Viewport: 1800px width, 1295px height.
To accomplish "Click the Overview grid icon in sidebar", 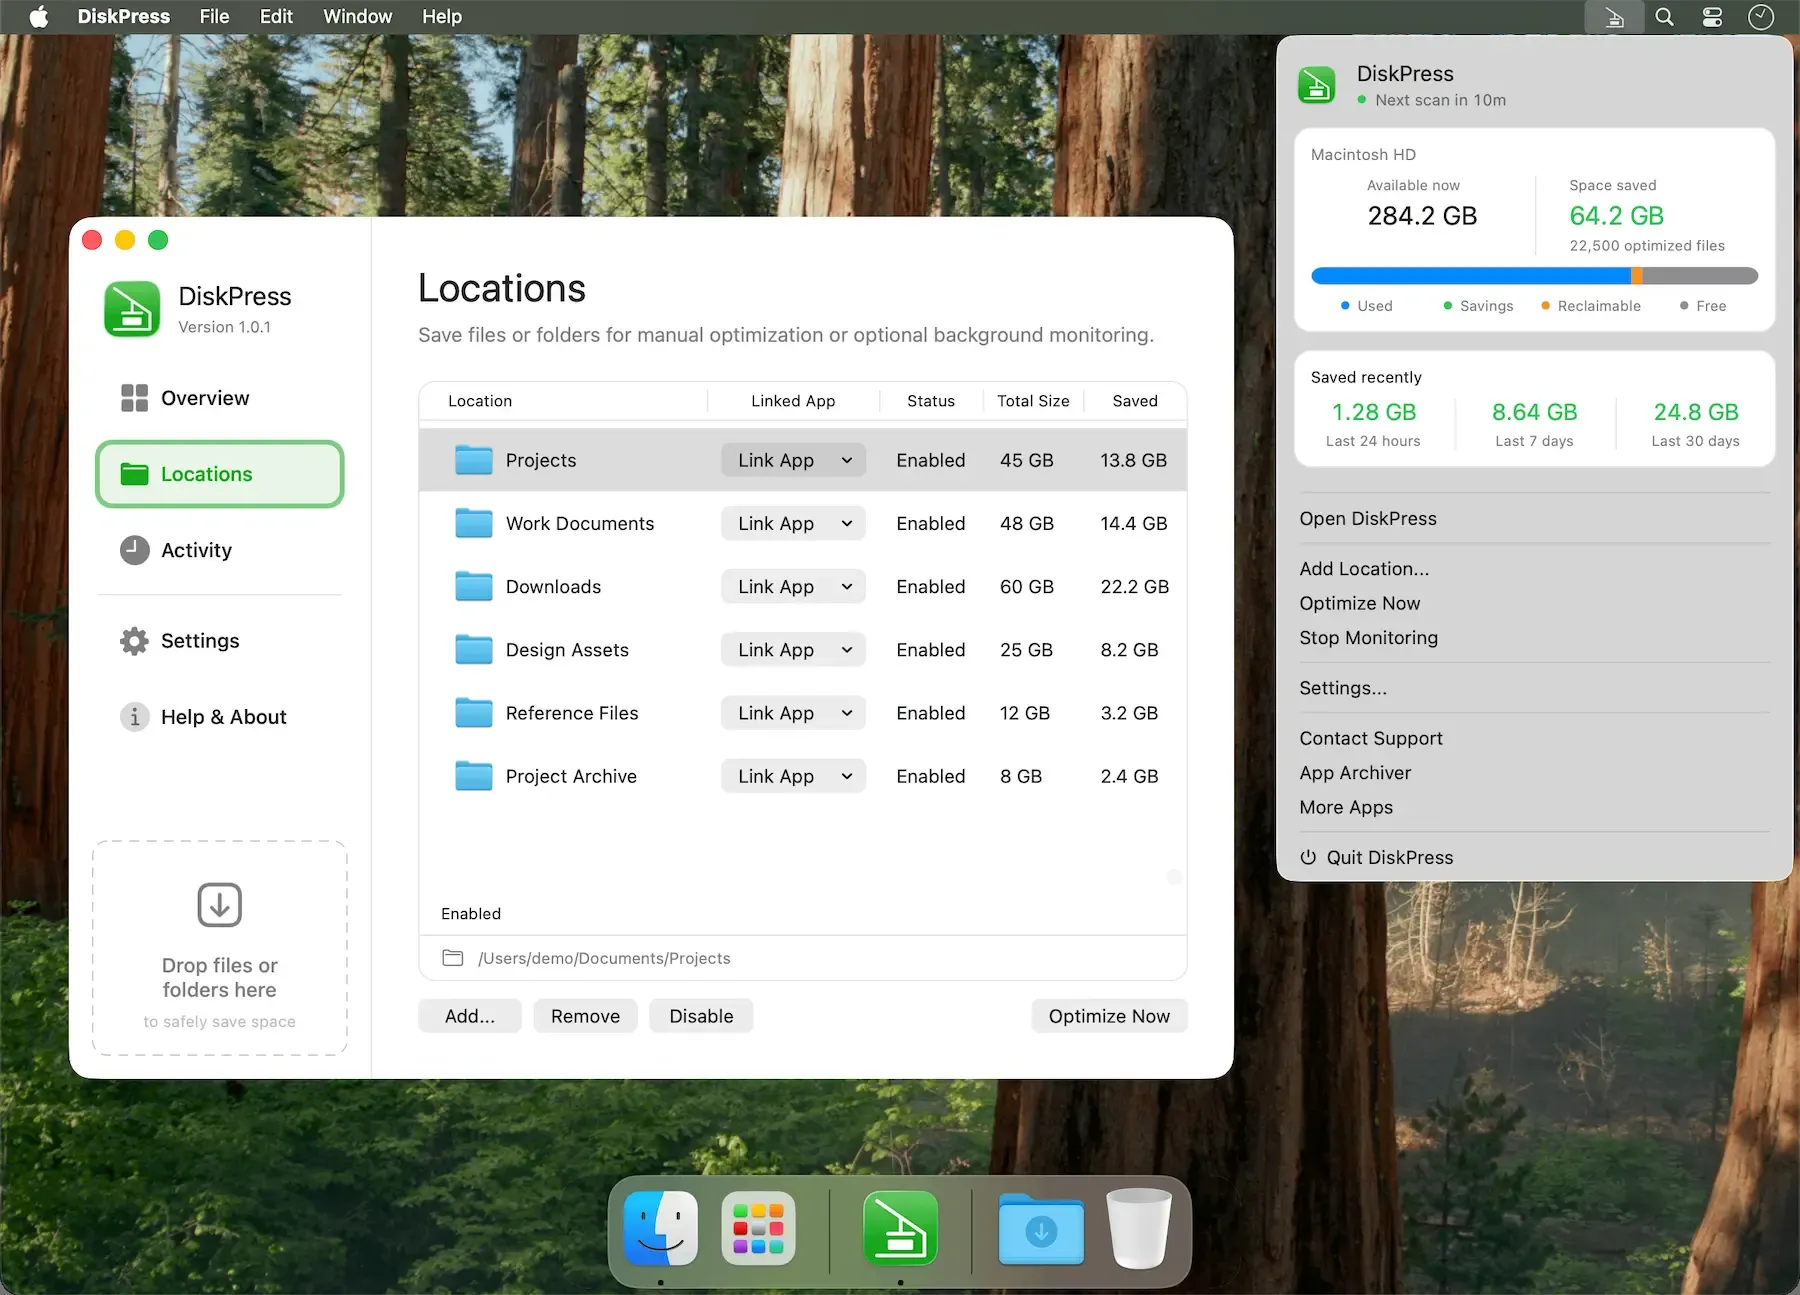I will click(134, 398).
